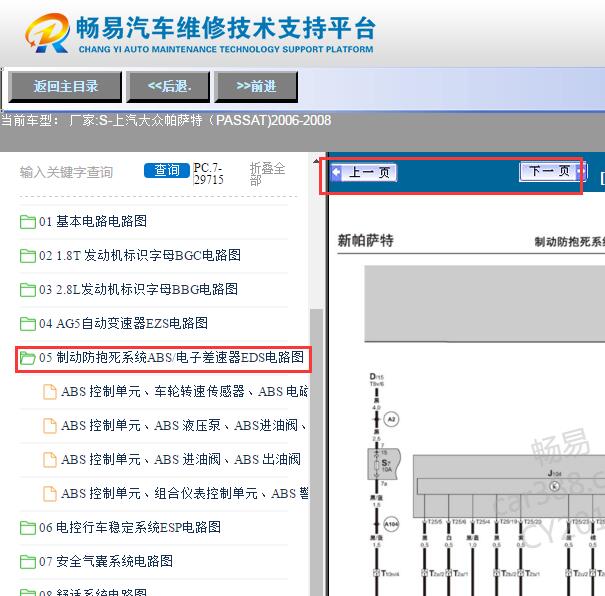Click document icon of 车轮转速传感器 entry
Viewport: 605px width, 596px height.
[50, 392]
